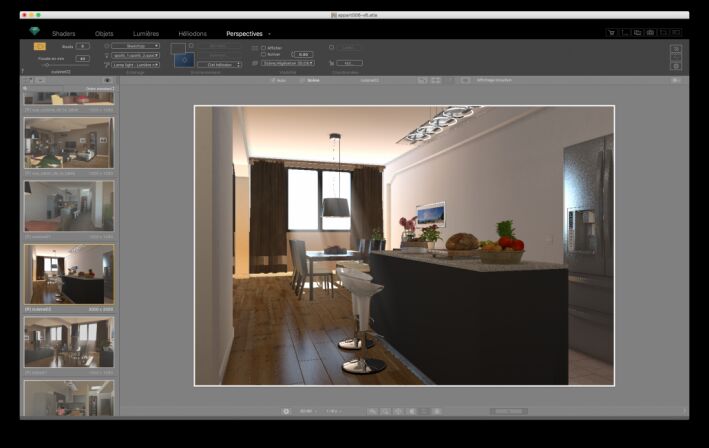This screenshot has height=448, width=709.
Task: Open the Shaders inspector tab
Action: pyautogui.click(x=63, y=34)
